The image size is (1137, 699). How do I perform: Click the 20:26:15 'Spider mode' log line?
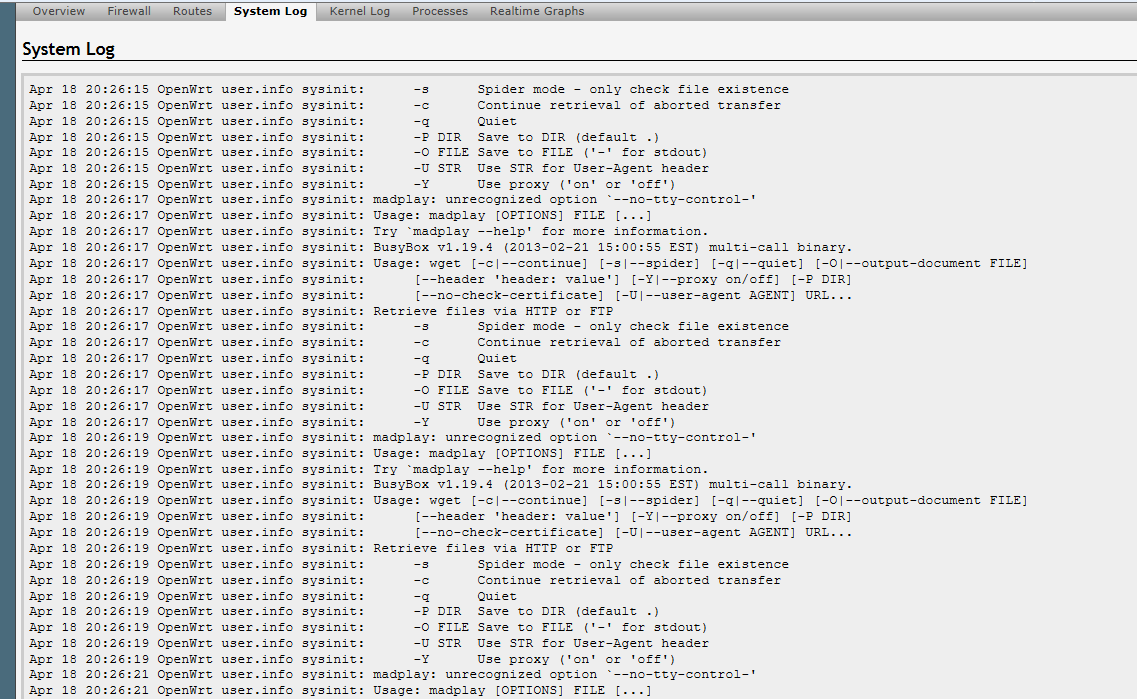pyautogui.click(x=409, y=89)
